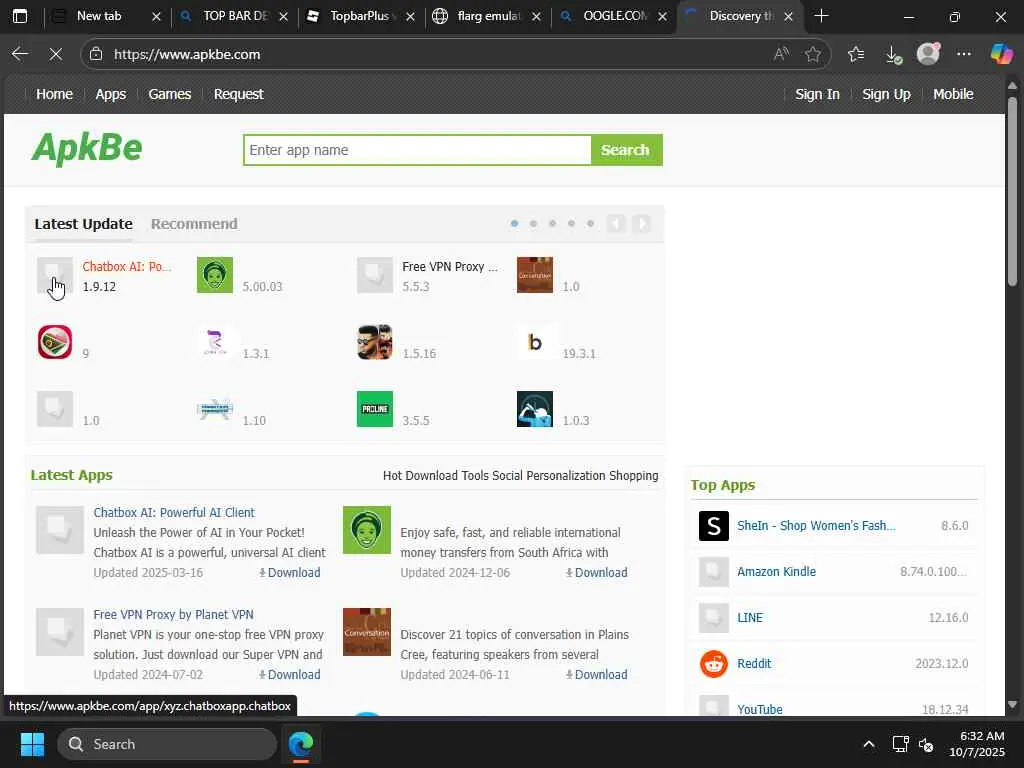
Task: Open SheIn icon in Top Apps
Action: coord(714,526)
